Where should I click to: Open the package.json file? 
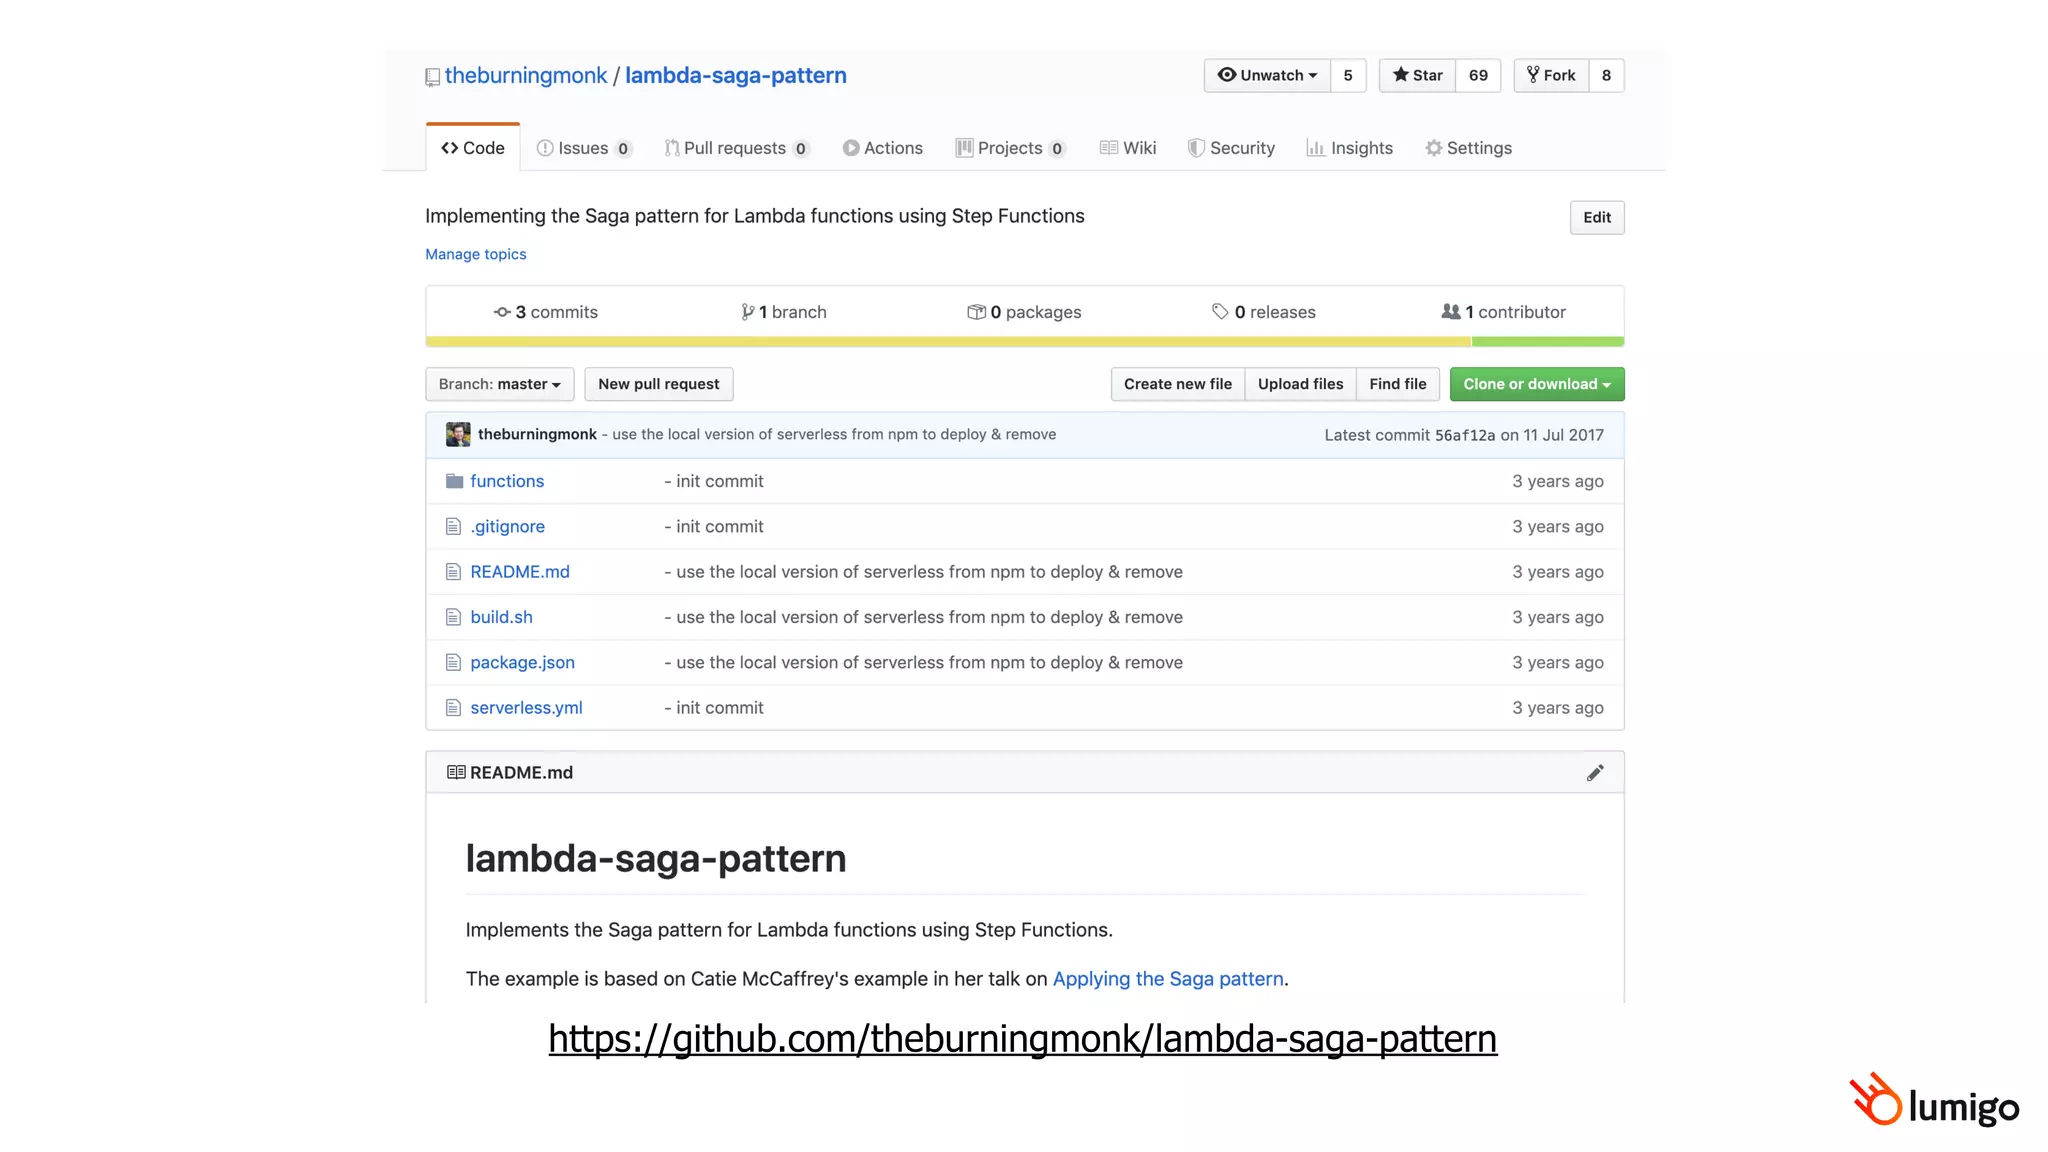pos(523,662)
